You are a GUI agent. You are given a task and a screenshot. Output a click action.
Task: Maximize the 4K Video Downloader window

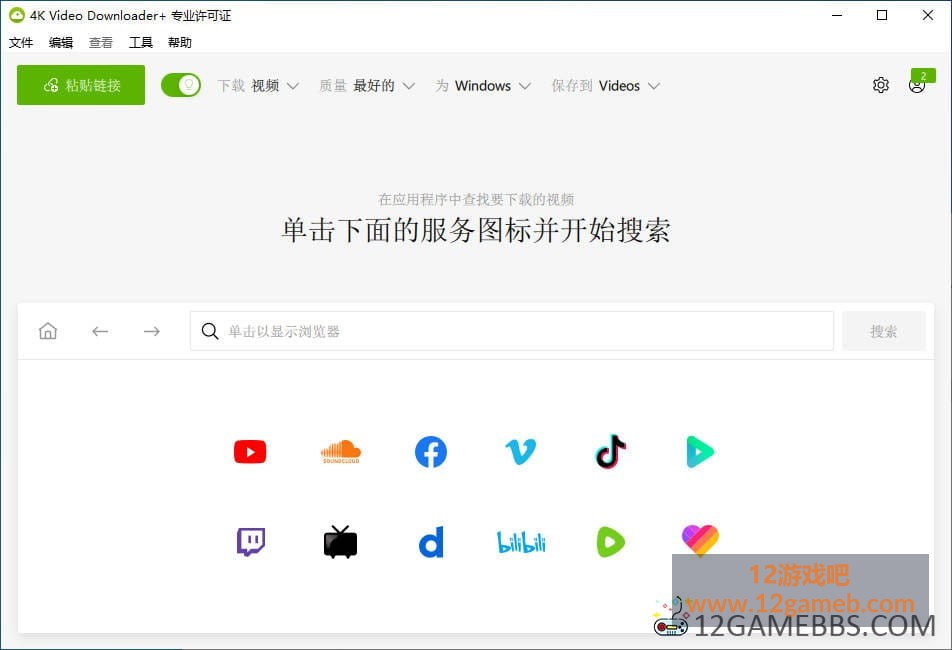coord(882,15)
